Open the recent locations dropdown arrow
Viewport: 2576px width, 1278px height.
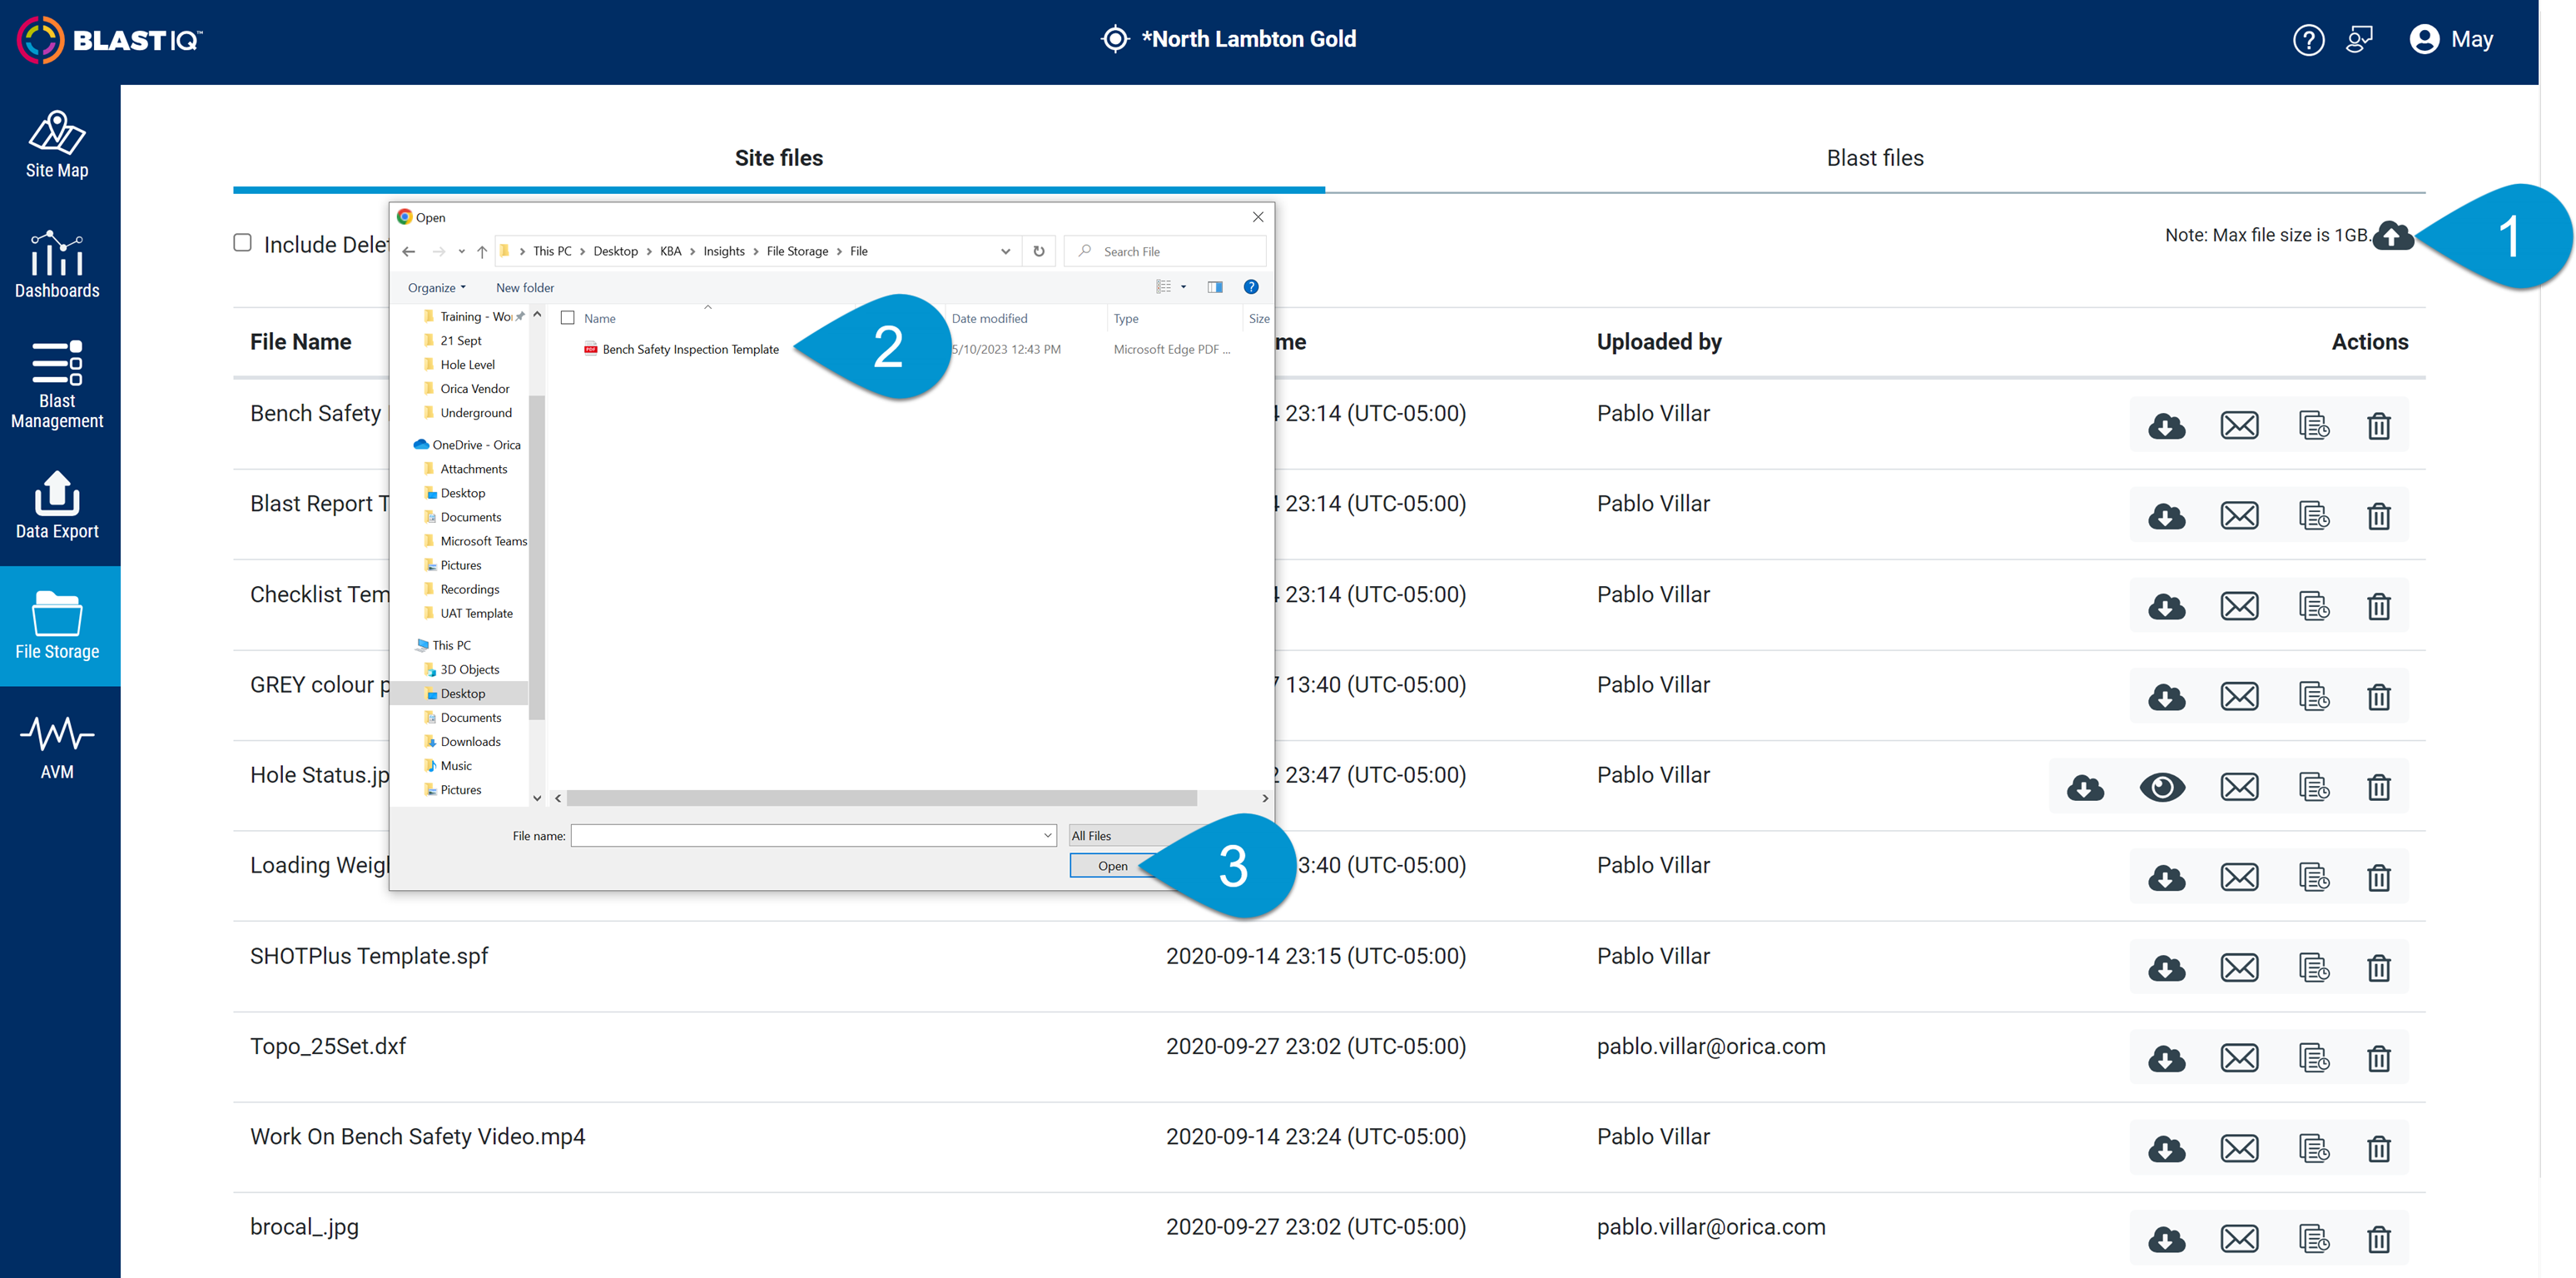(461, 251)
